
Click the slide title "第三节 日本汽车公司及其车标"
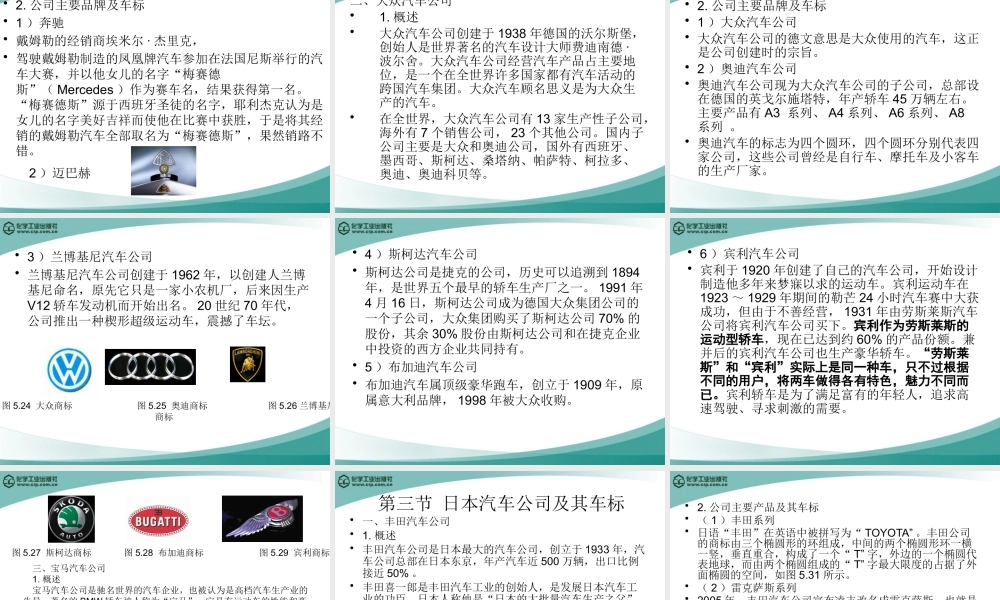pyautogui.click(x=501, y=503)
